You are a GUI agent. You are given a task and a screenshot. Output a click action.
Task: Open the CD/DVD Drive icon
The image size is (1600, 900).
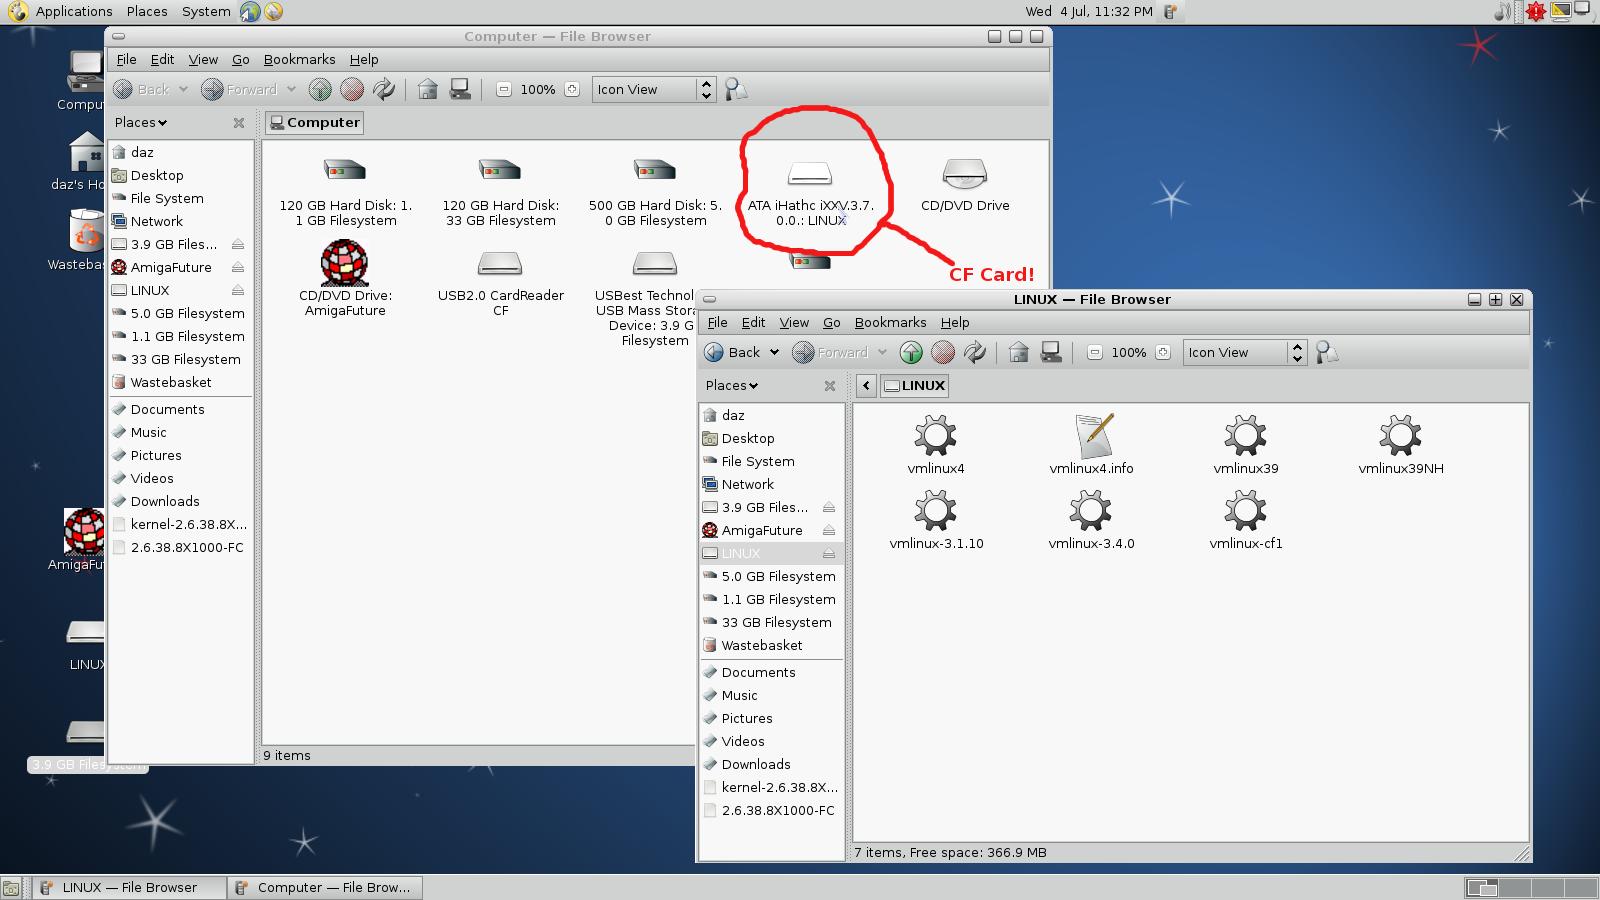tap(965, 176)
